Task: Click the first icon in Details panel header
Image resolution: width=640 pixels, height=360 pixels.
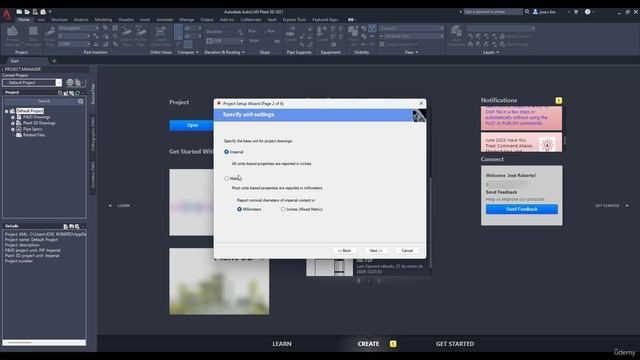Action: point(65,226)
